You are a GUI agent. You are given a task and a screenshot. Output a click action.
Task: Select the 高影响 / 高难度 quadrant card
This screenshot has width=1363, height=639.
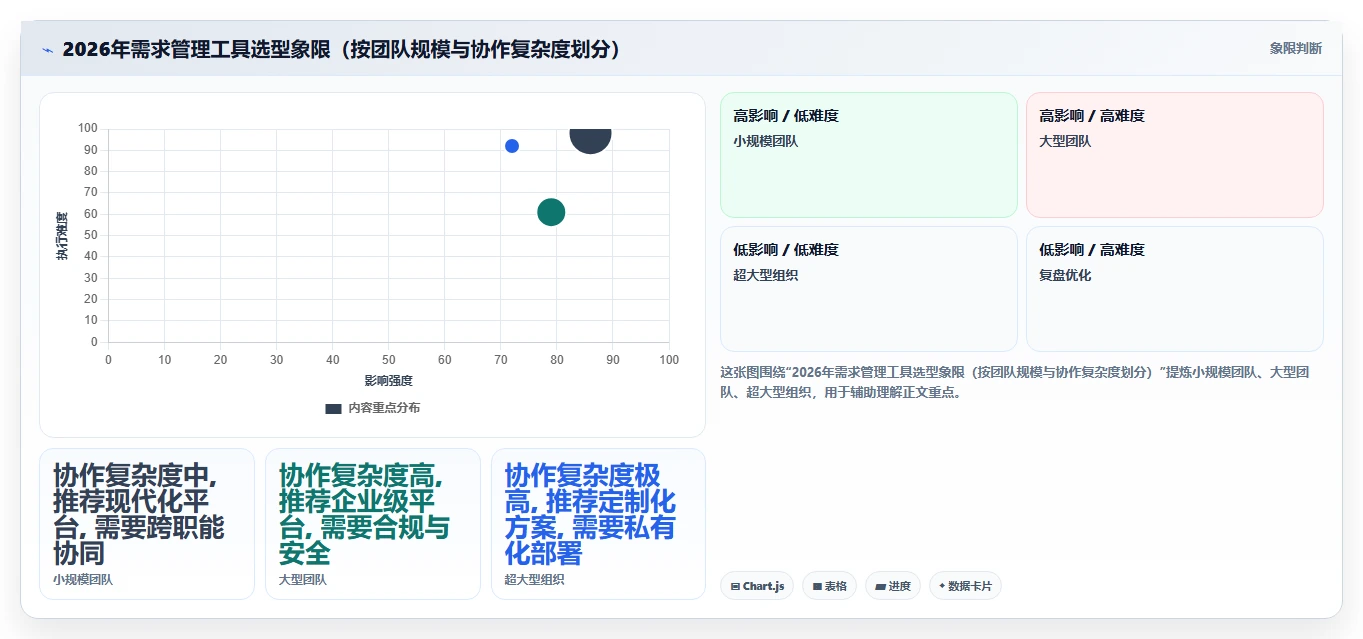[1174, 155]
